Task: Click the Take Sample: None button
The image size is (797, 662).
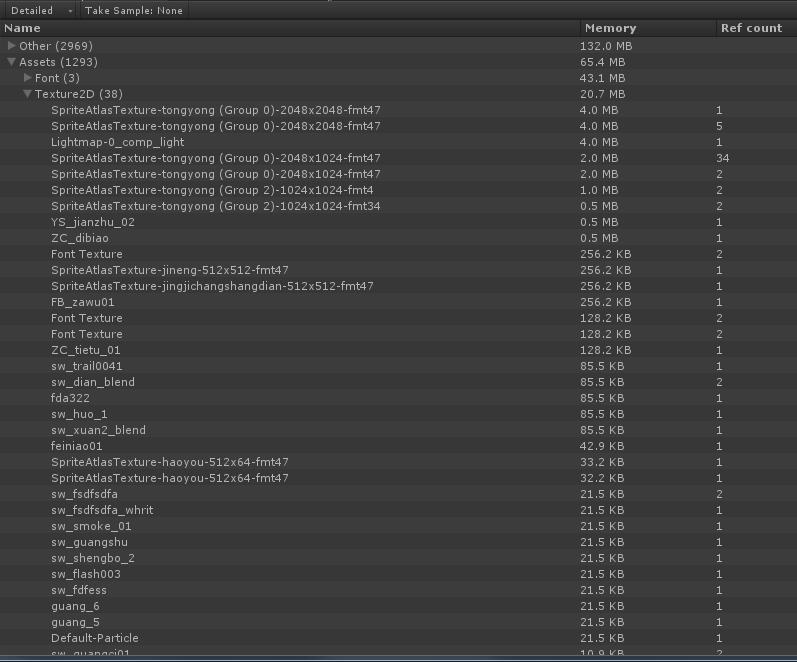Action: click(134, 10)
